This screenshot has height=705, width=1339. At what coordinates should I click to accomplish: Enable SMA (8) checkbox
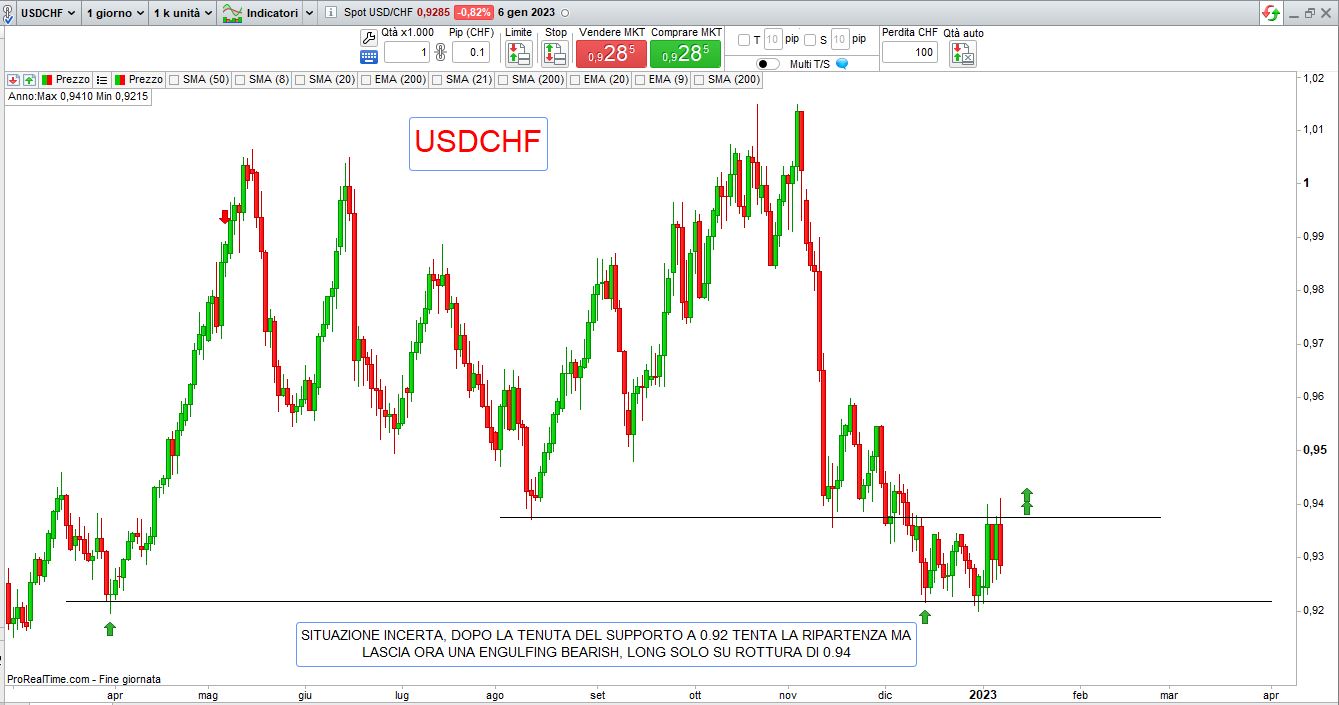point(240,79)
